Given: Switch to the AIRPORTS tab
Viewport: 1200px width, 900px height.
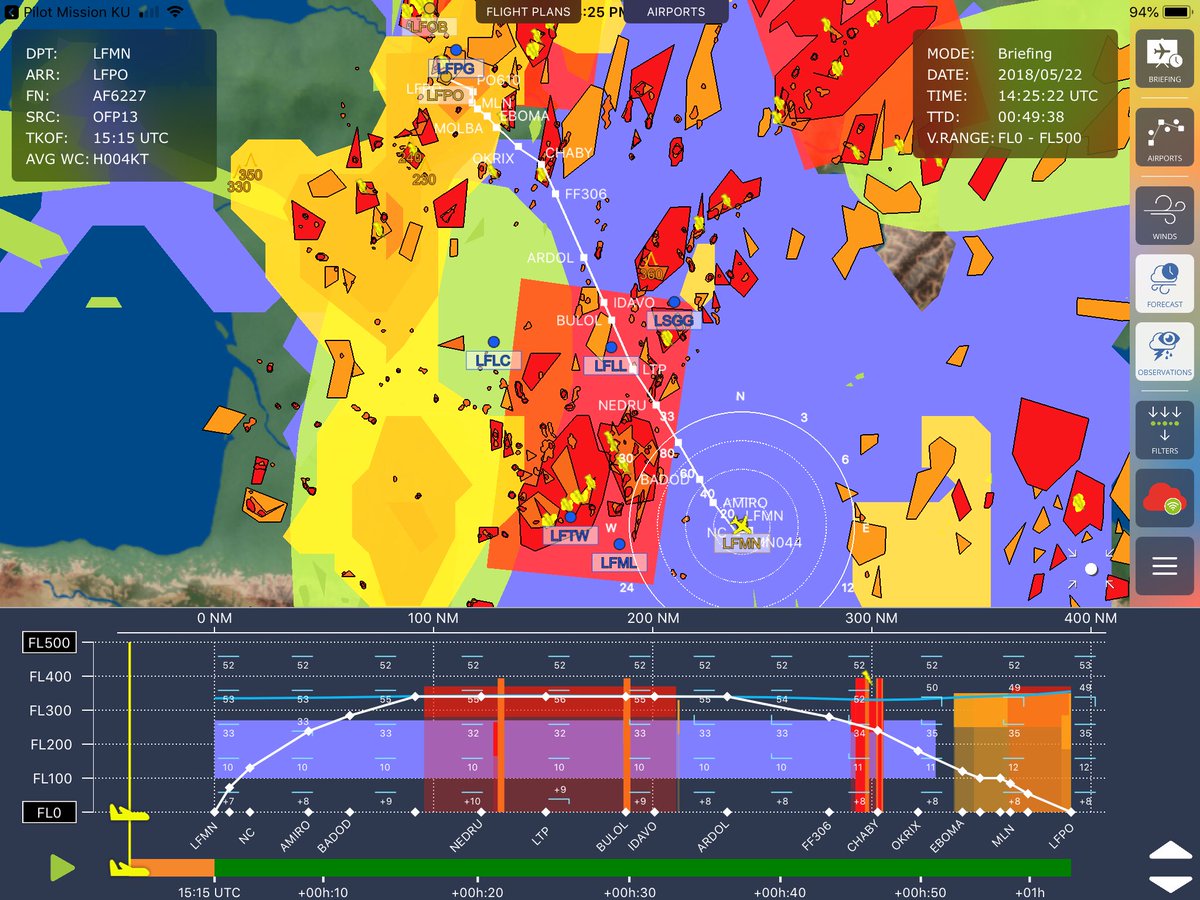Looking at the screenshot, I should click(x=675, y=12).
